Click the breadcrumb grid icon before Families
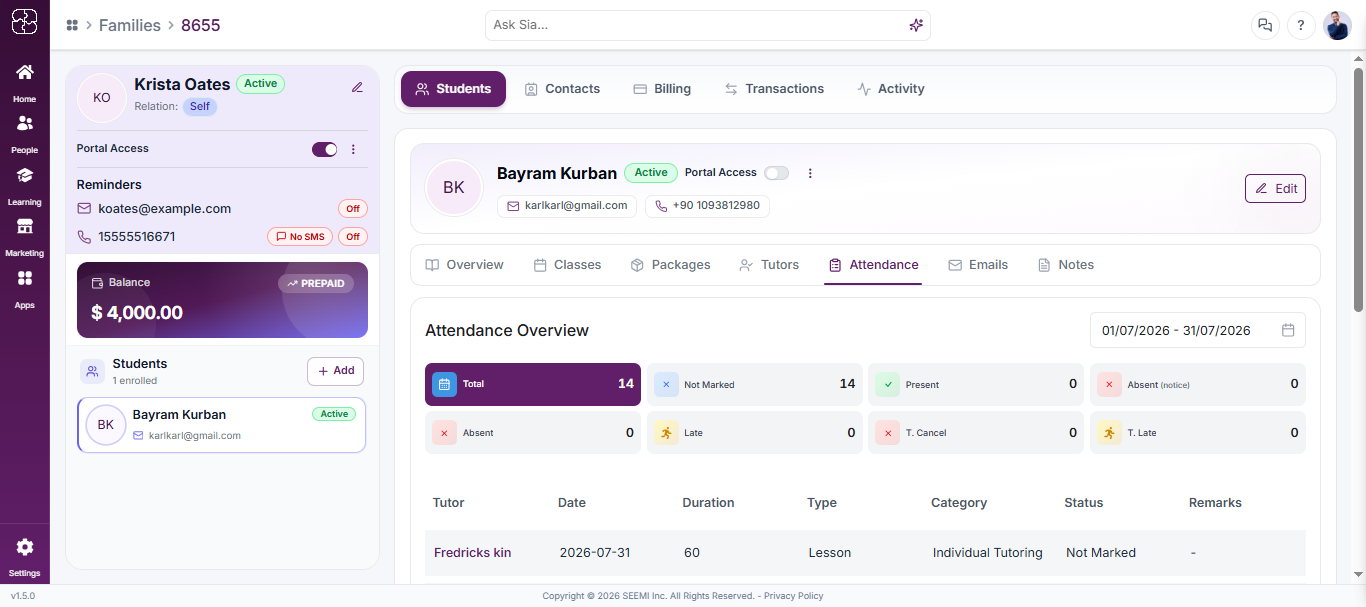Image resolution: width=1366 pixels, height=607 pixels. [72, 25]
